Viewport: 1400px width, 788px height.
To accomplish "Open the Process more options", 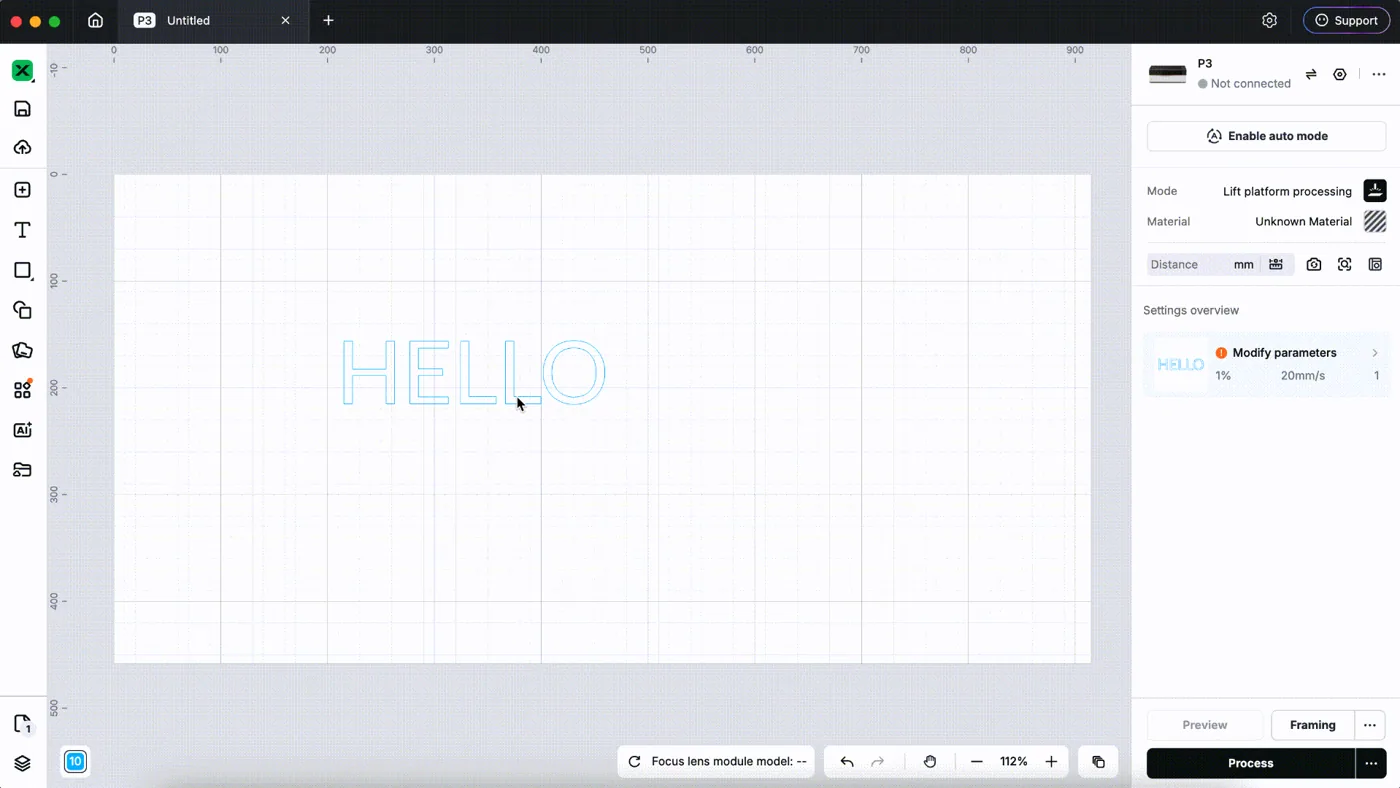I will click(x=1371, y=763).
